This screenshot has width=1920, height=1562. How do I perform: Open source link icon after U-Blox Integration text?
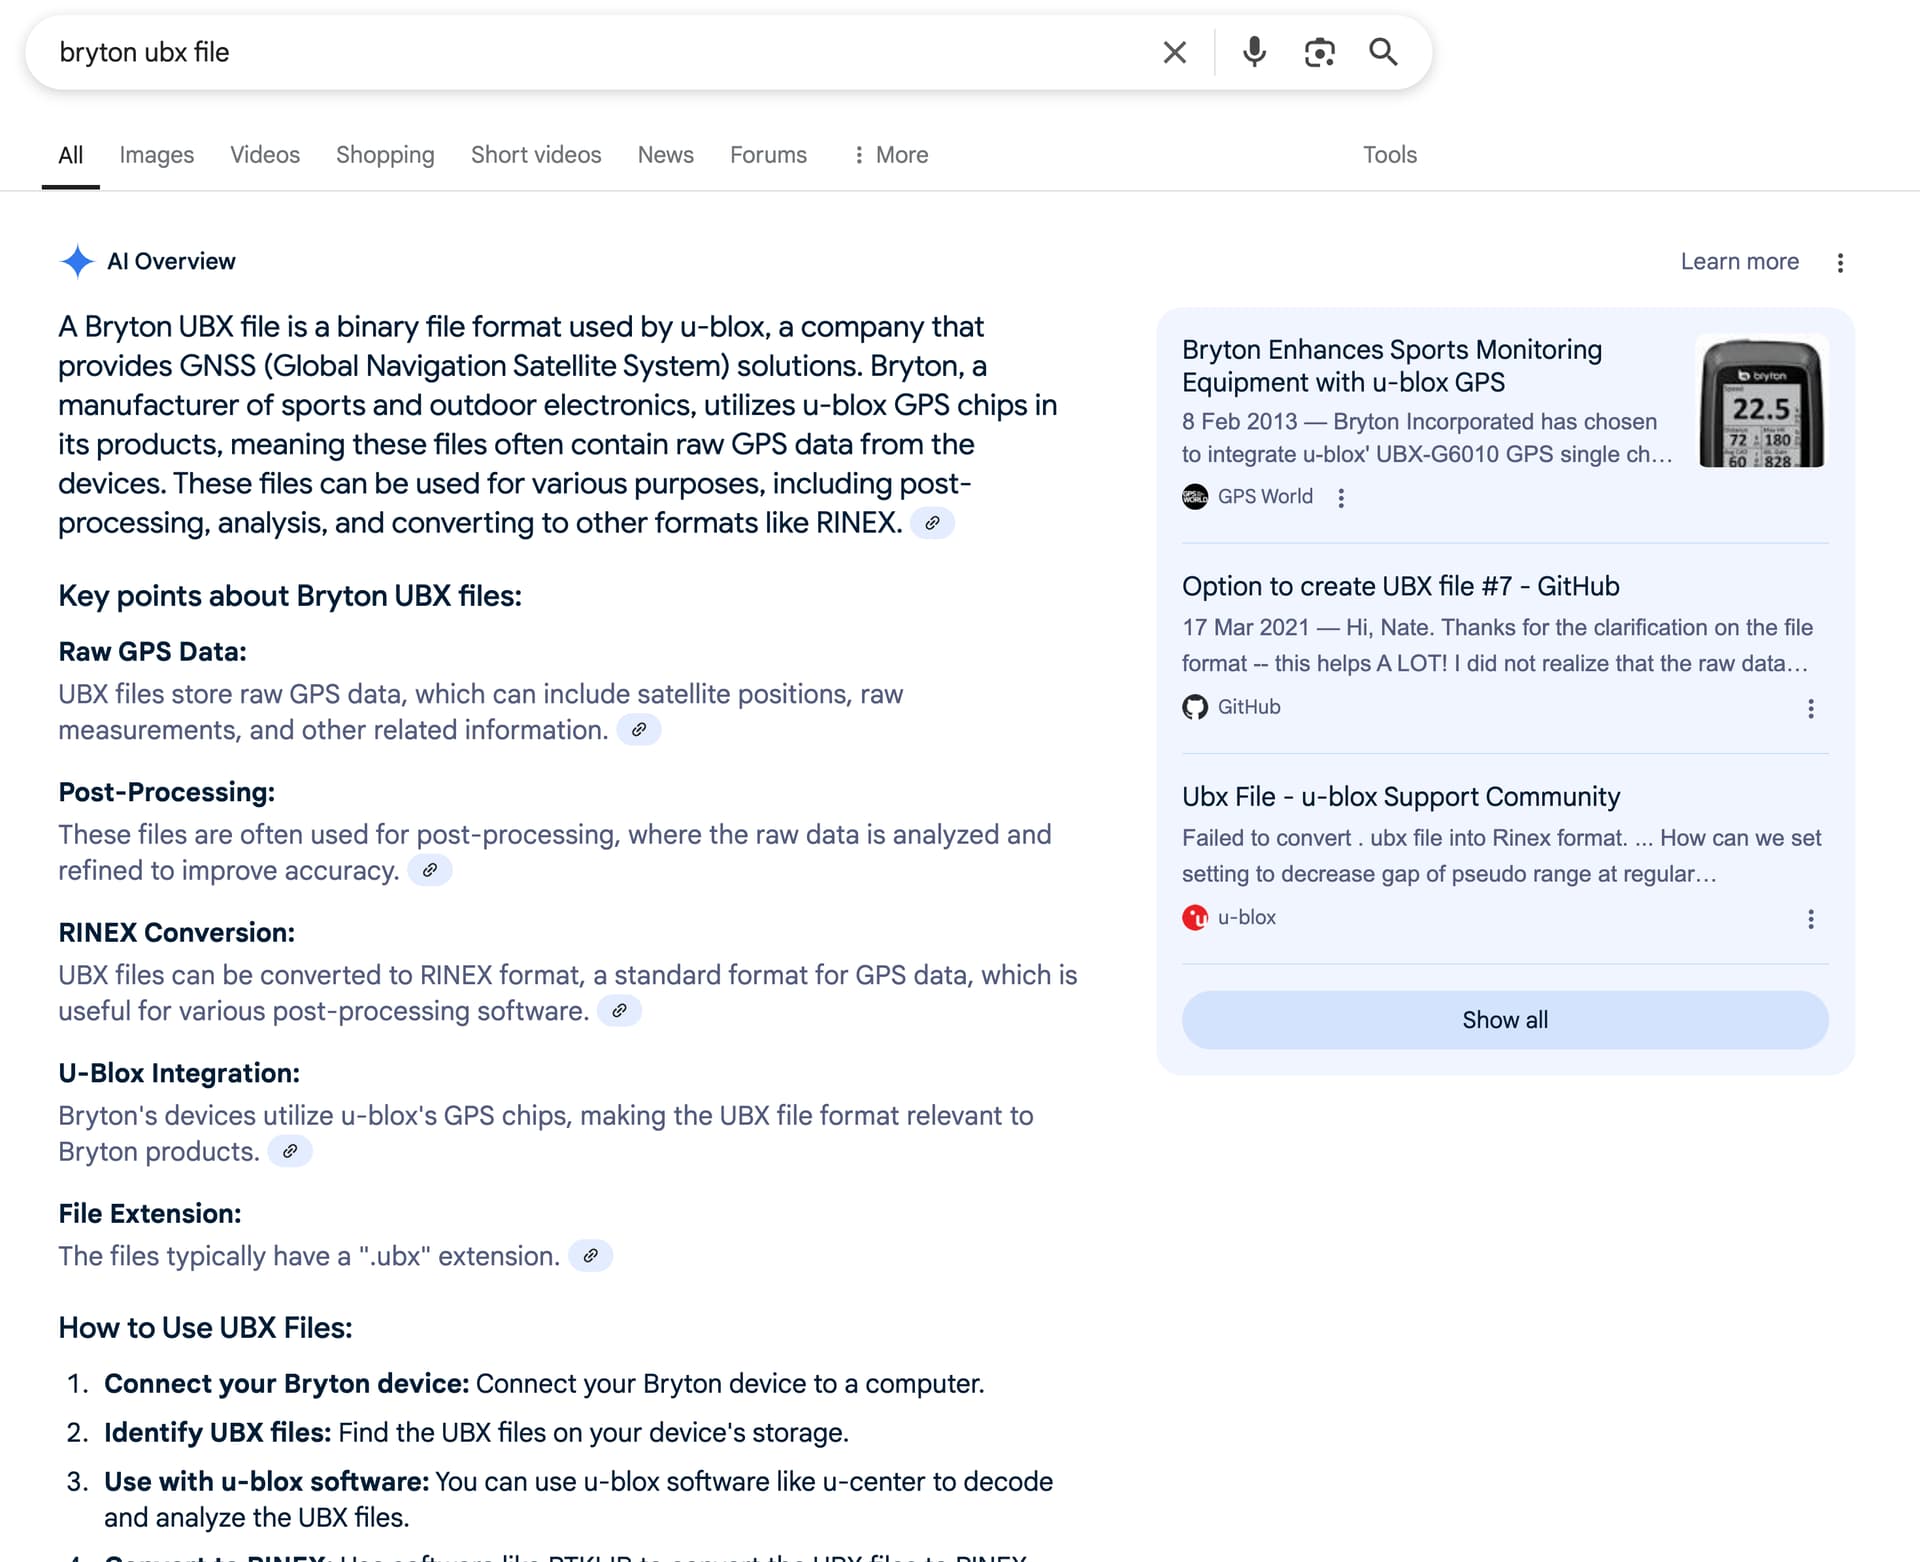click(x=290, y=1151)
